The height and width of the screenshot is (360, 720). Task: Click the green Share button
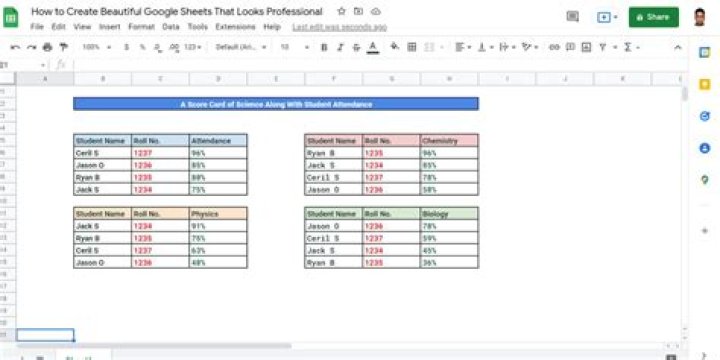point(653,17)
